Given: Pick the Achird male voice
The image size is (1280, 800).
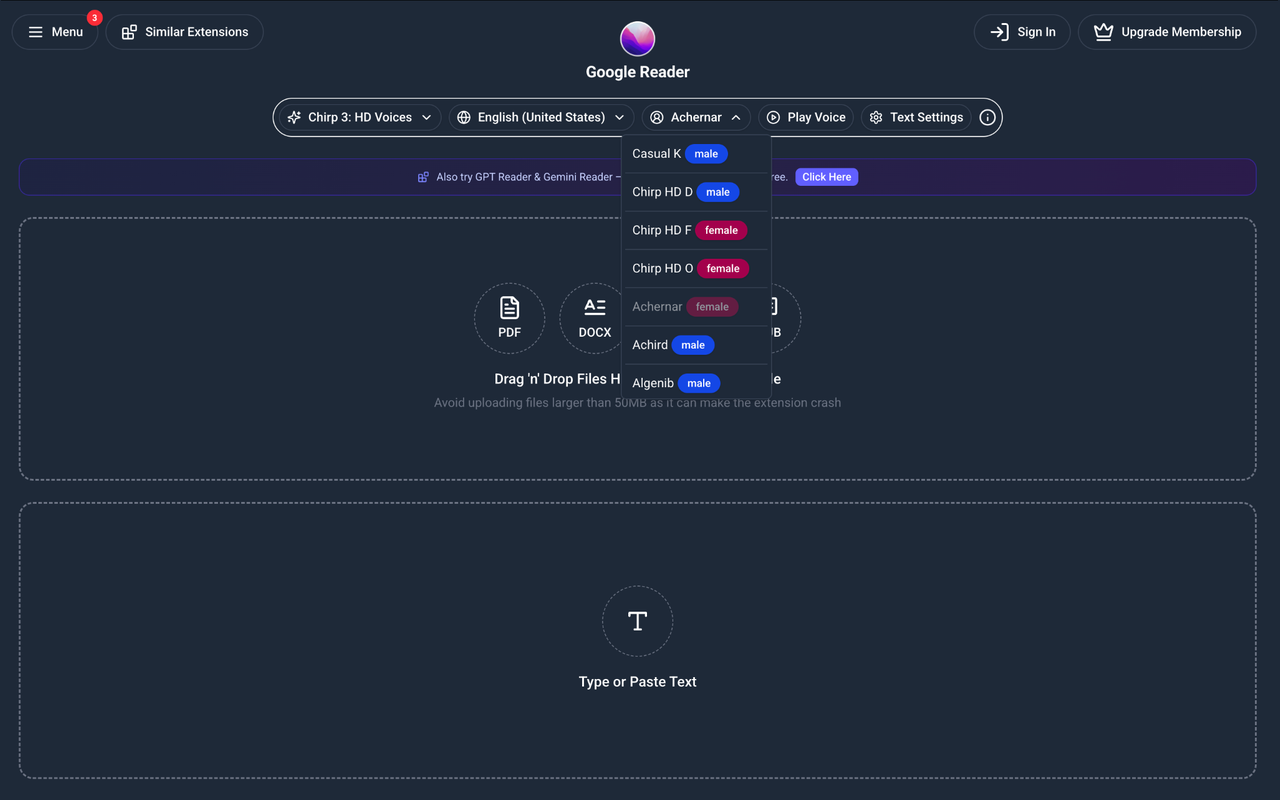Looking at the screenshot, I should [696, 345].
